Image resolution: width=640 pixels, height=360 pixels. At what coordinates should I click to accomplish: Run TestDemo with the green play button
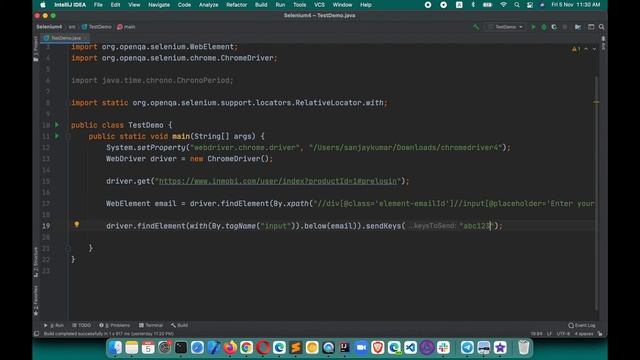533,27
